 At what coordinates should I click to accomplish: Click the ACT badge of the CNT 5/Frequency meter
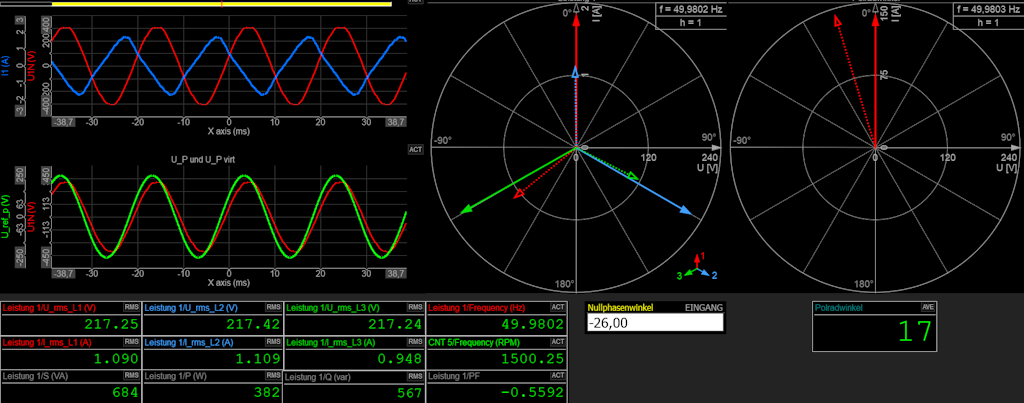(x=558, y=341)
